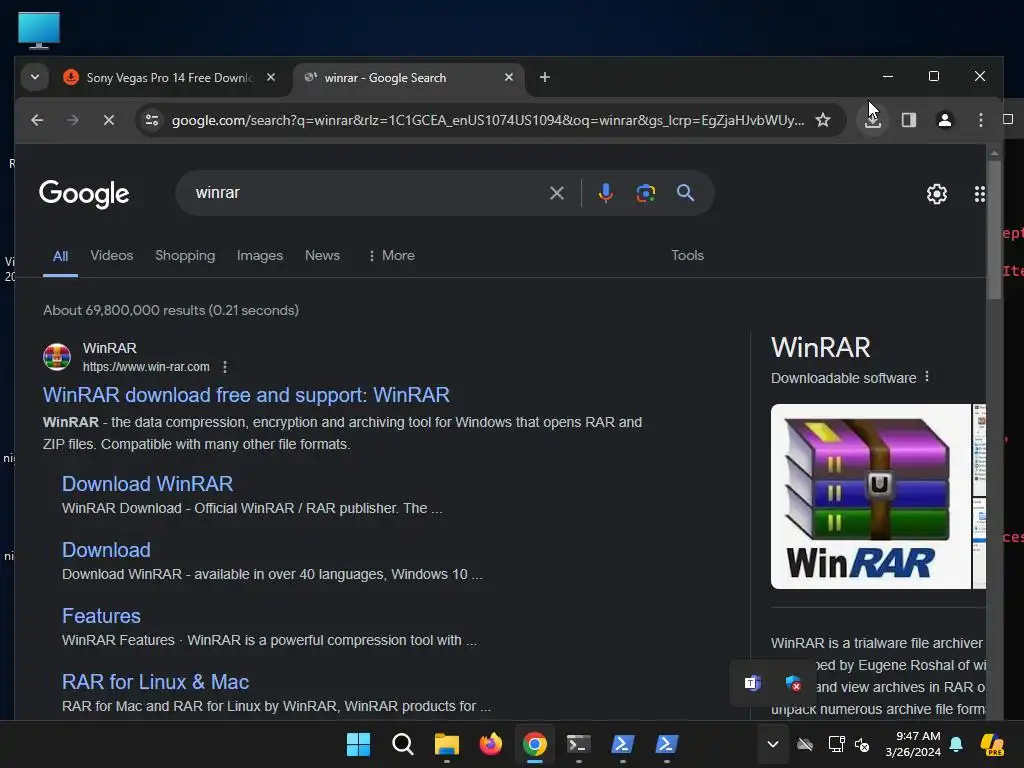Viewport: 1024px width, 768px height.
Task: Click the Chrome taskbar icon
Action: point(534,744)
